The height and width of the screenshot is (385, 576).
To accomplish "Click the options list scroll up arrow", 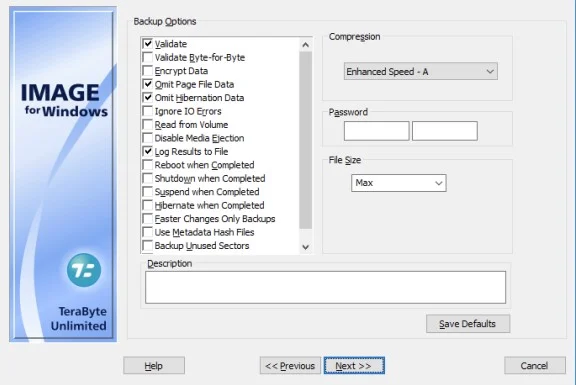I will 305,45.
